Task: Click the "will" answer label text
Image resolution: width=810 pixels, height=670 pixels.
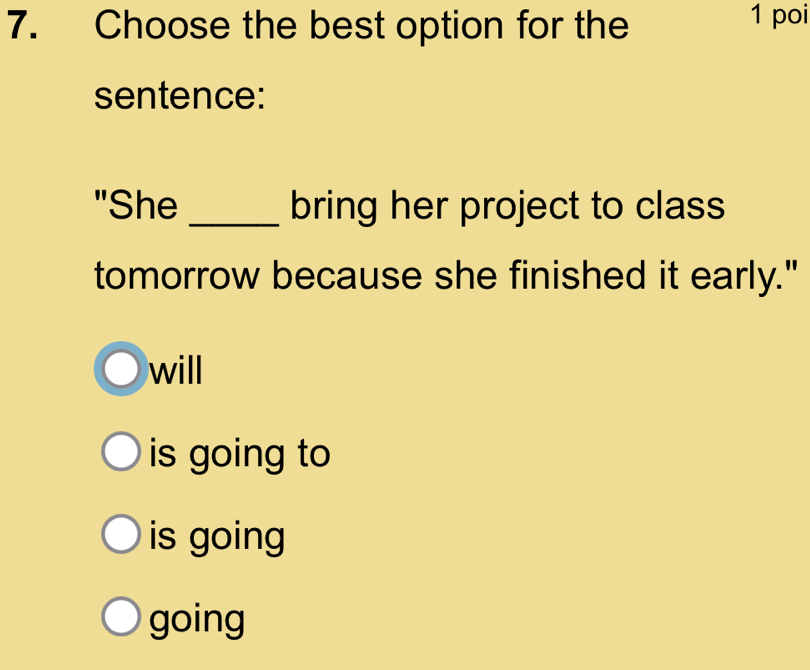Action: click(176, 371)
